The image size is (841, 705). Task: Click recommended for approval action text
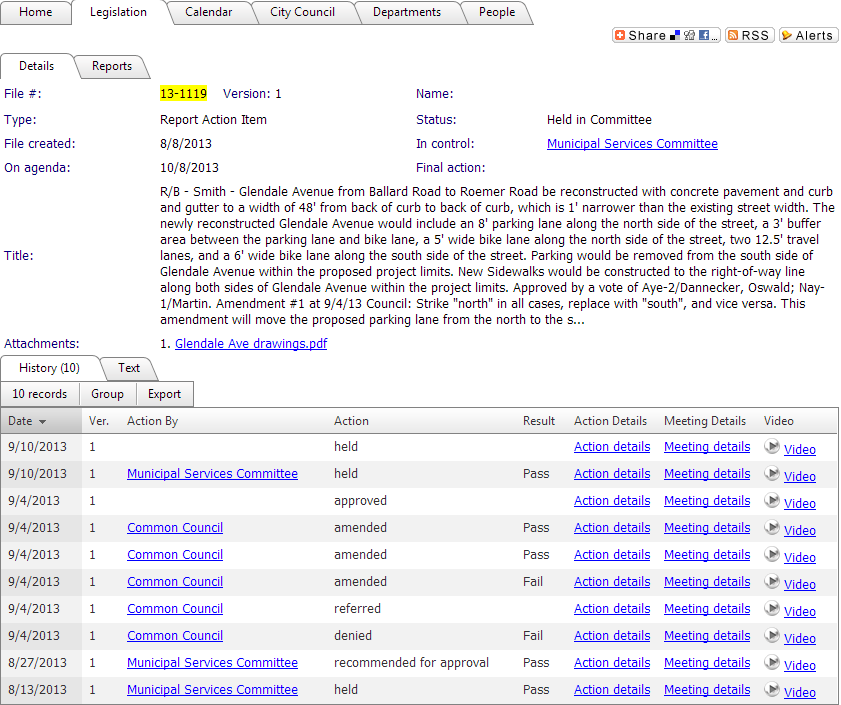tap(411, 663)
